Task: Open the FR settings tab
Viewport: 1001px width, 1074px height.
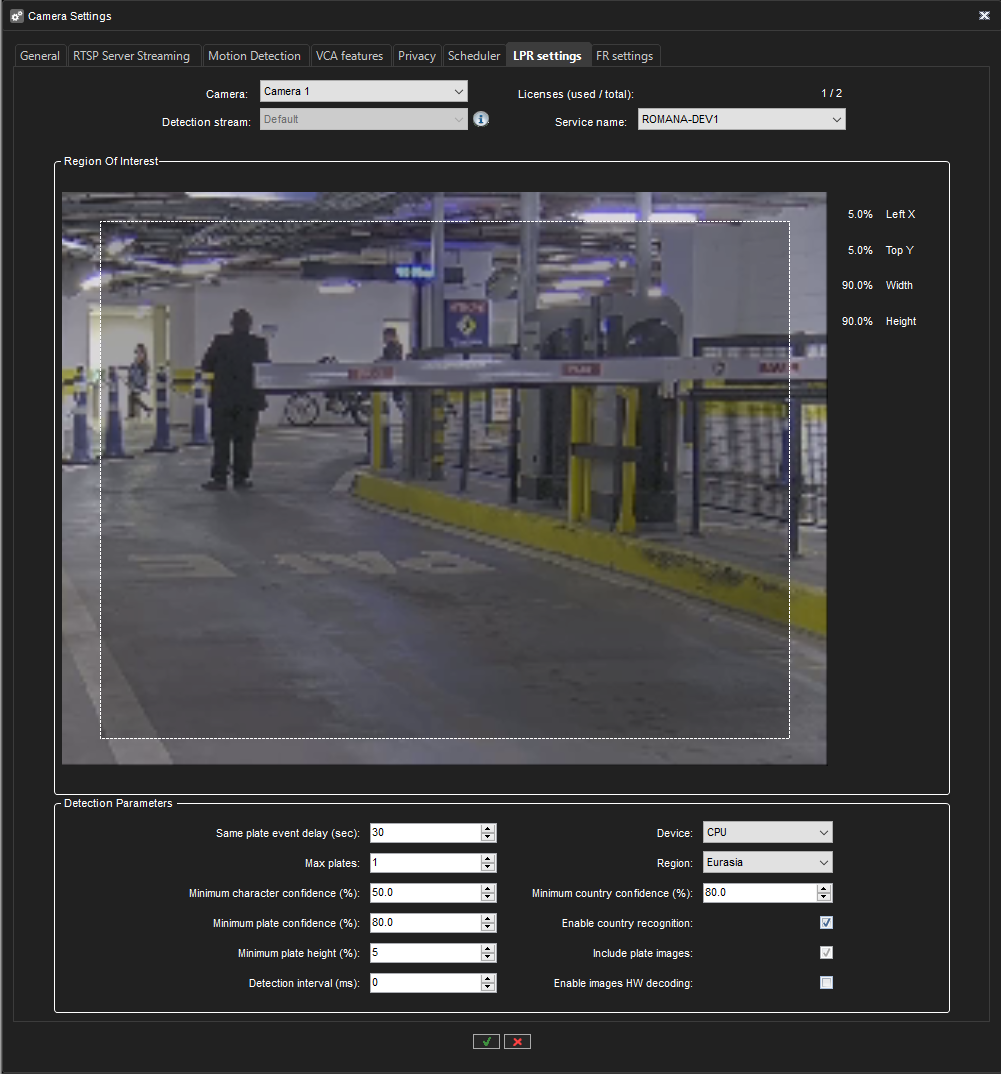Action: click(x=624, y=56)
